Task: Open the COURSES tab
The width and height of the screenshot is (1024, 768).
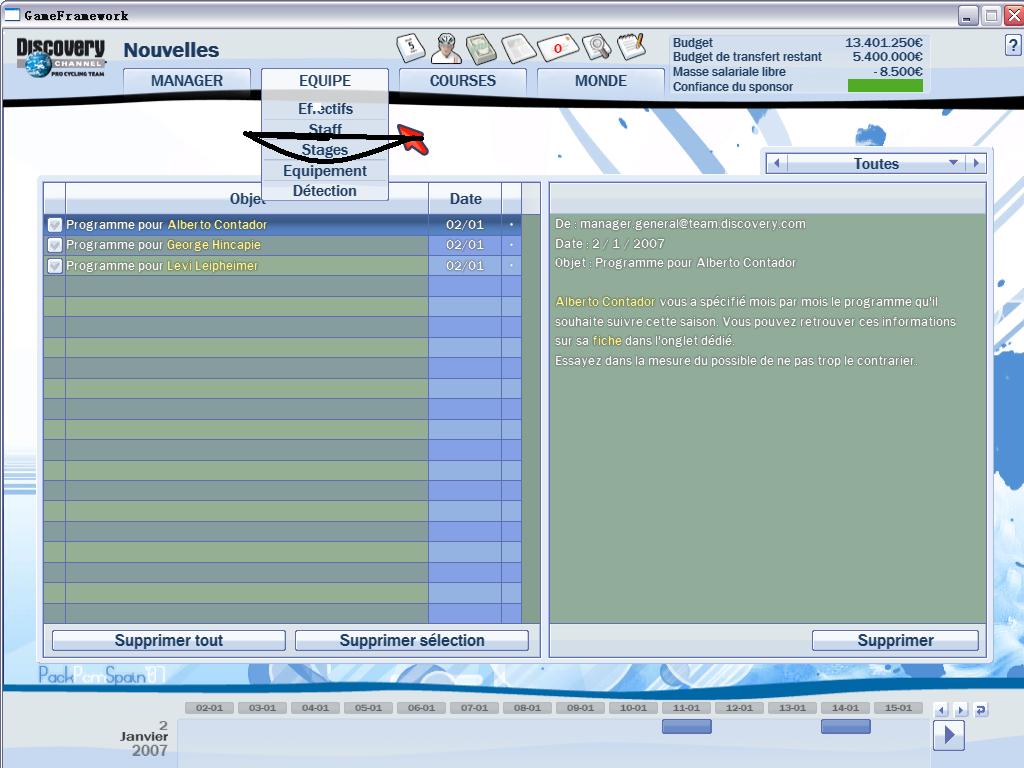Action: click(x=462, y=81)
